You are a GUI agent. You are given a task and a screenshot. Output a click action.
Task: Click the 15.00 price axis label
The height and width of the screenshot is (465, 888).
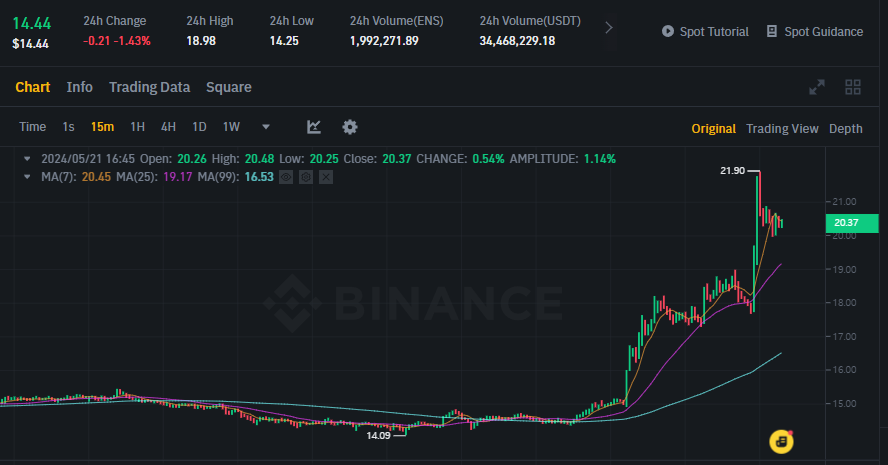tap(844, 404)
